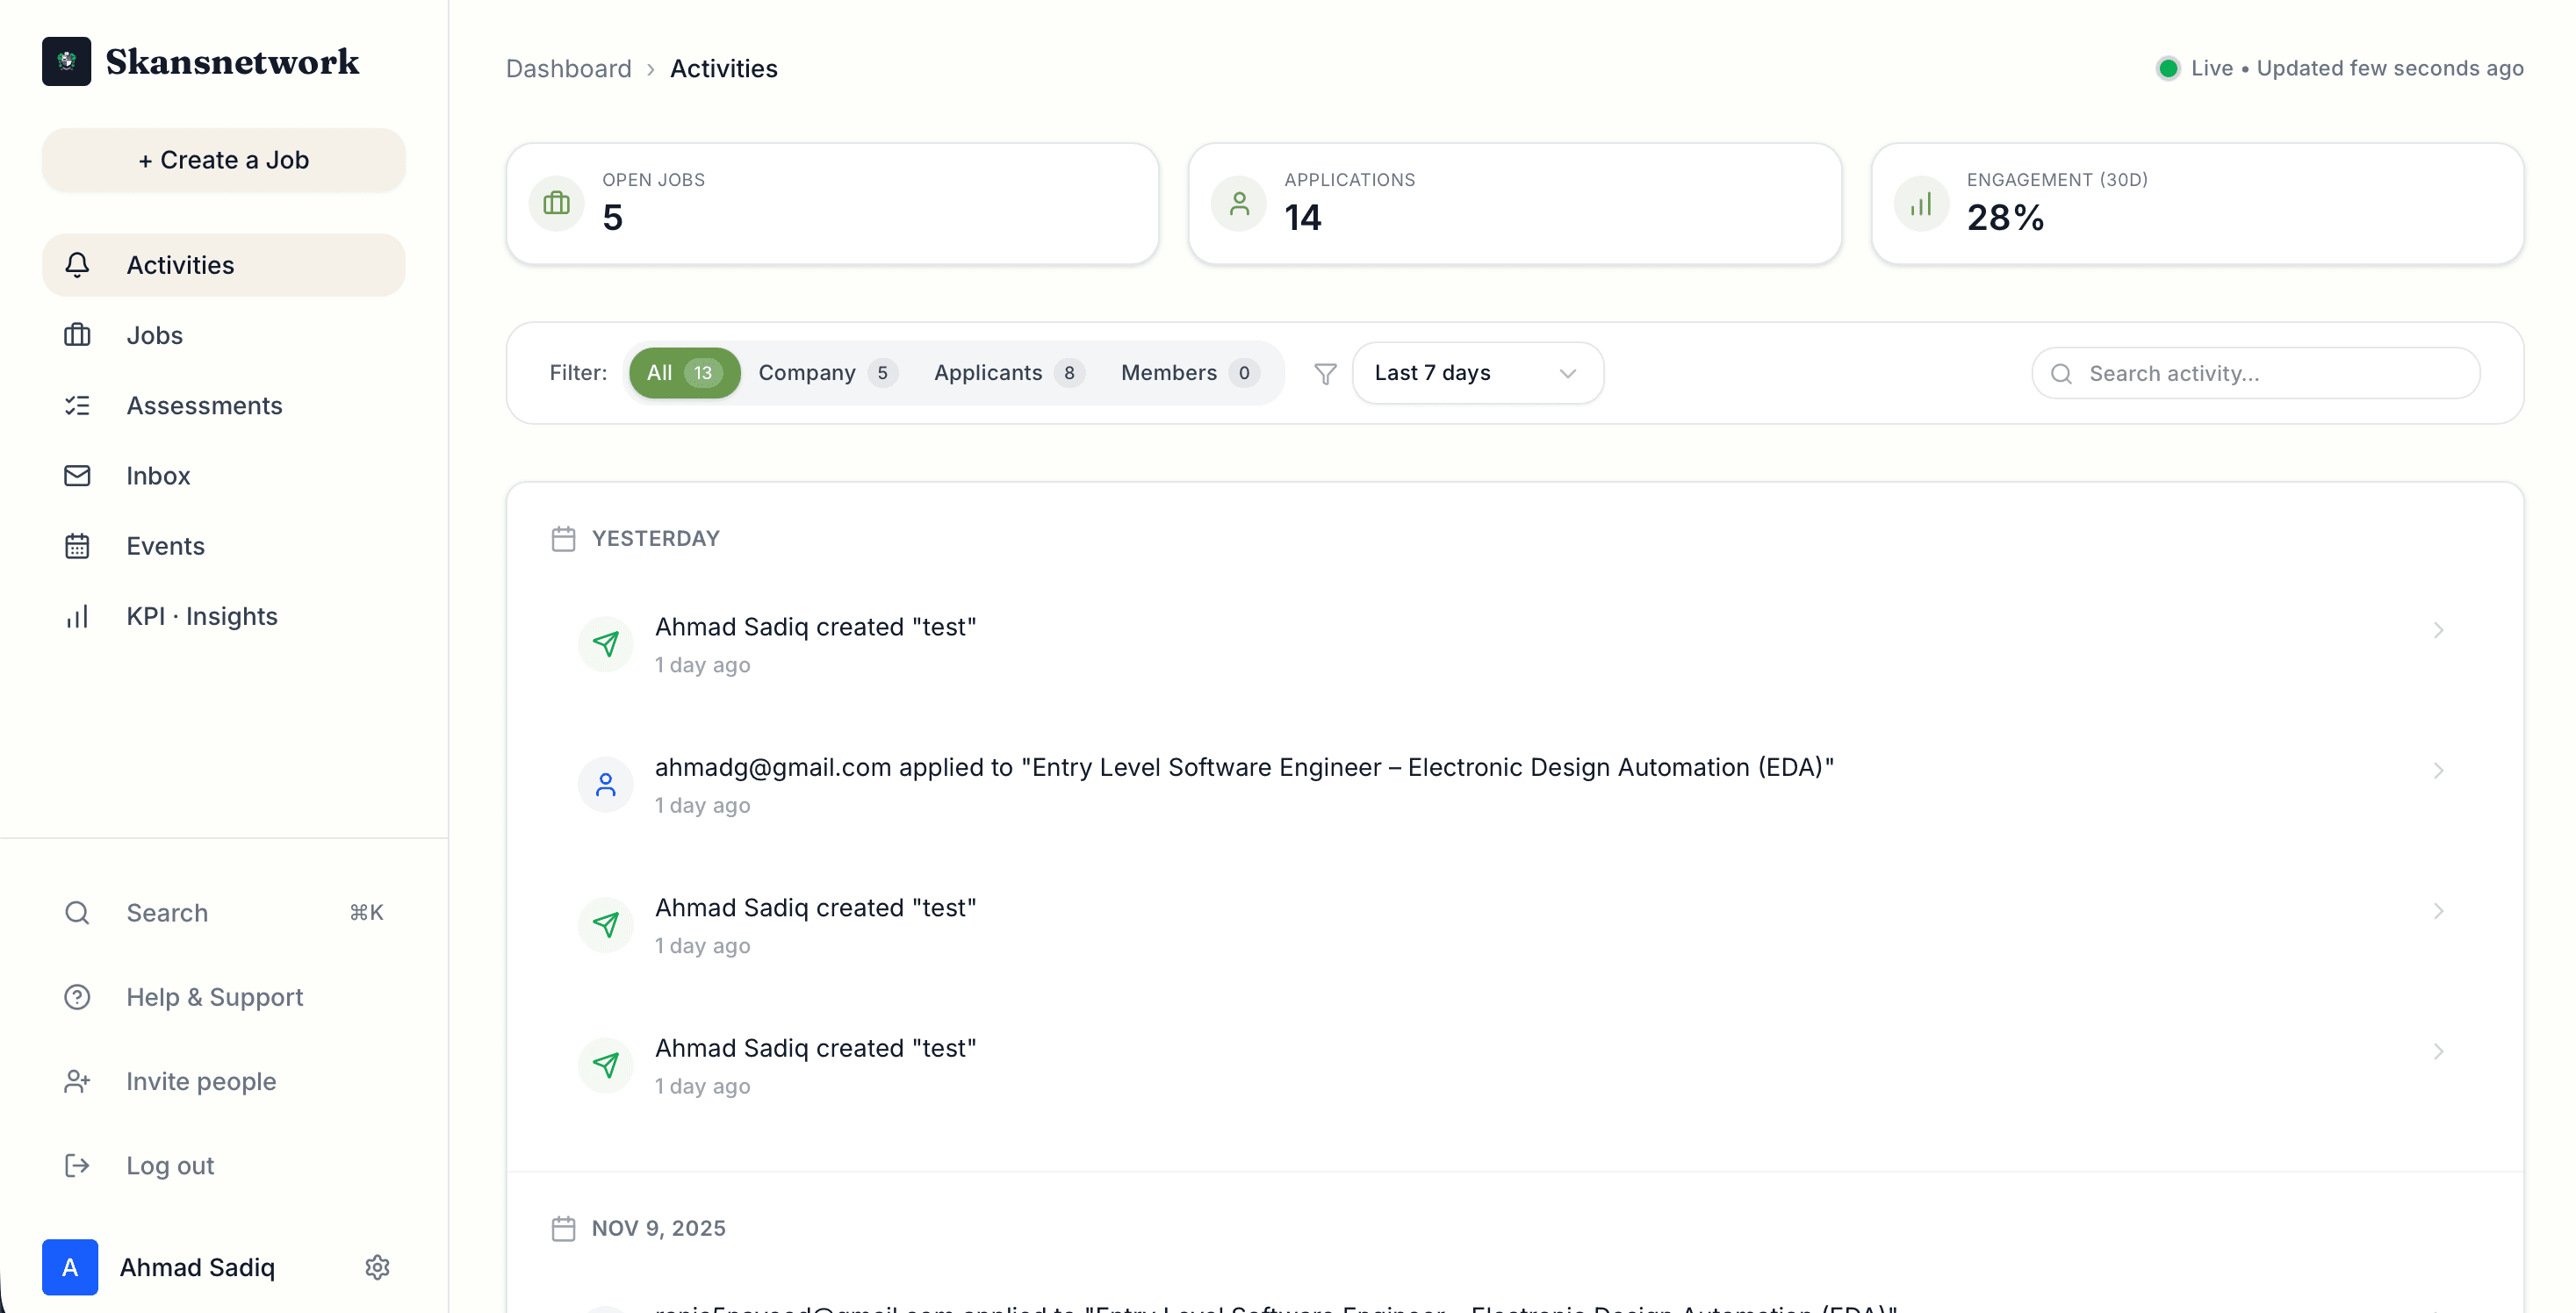Open user settings via the gear icon

point(377,1266)
